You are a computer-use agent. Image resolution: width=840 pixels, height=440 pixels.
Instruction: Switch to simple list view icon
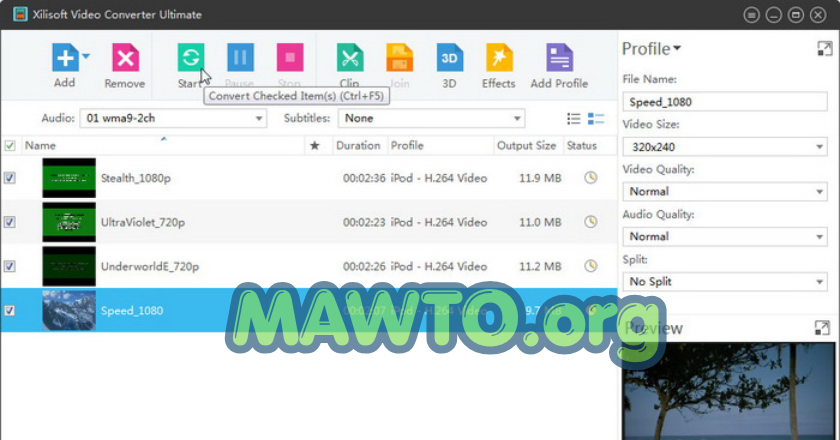pyautogui.click(x=574, y=118)
